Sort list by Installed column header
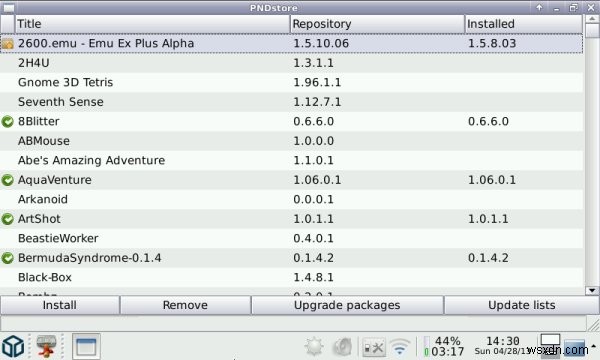The height and width of the screenshot is (360, 600). pos(524,24)
